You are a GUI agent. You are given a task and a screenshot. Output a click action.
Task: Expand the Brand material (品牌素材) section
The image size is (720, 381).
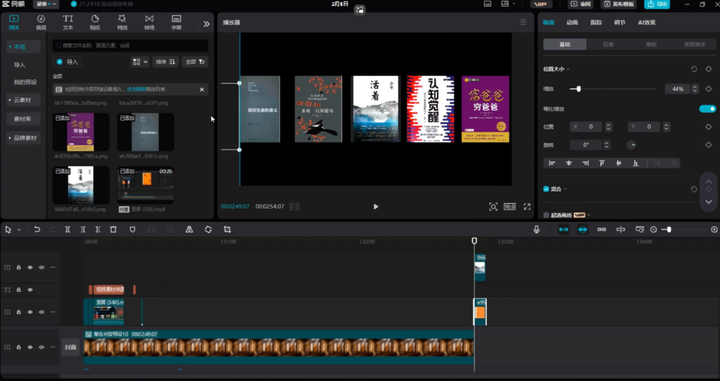23,138
